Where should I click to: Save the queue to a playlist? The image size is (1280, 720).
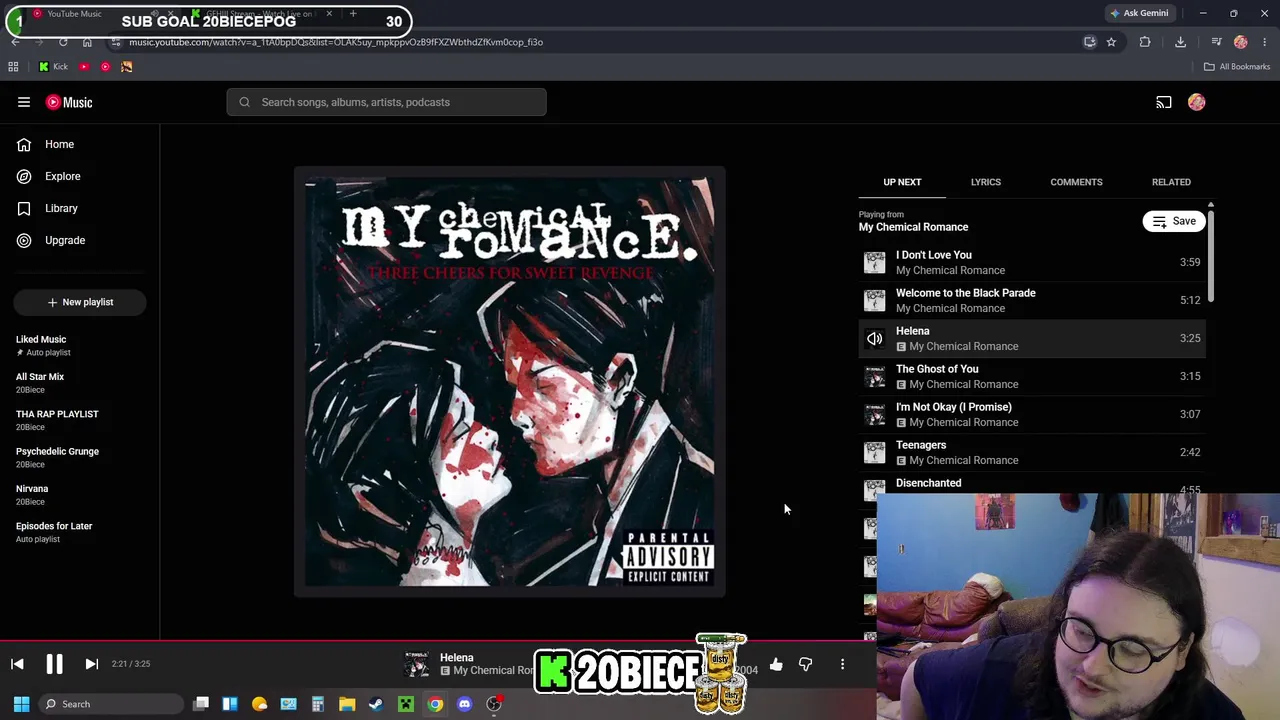pyautogui.click(x=1174, y=221)
